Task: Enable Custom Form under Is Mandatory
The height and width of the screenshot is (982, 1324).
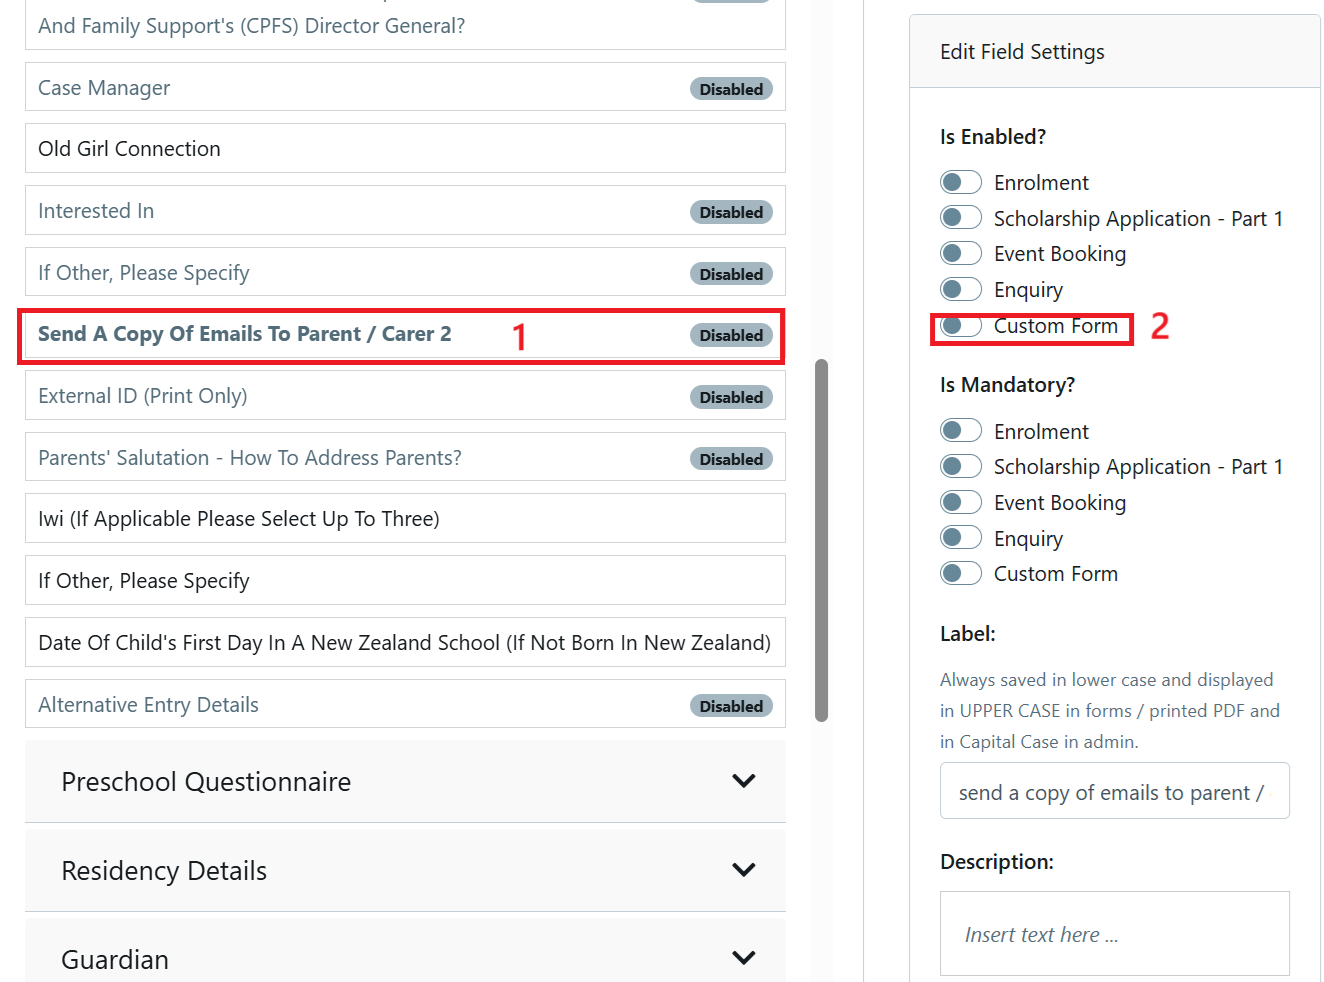Action: tap(960, 572)
